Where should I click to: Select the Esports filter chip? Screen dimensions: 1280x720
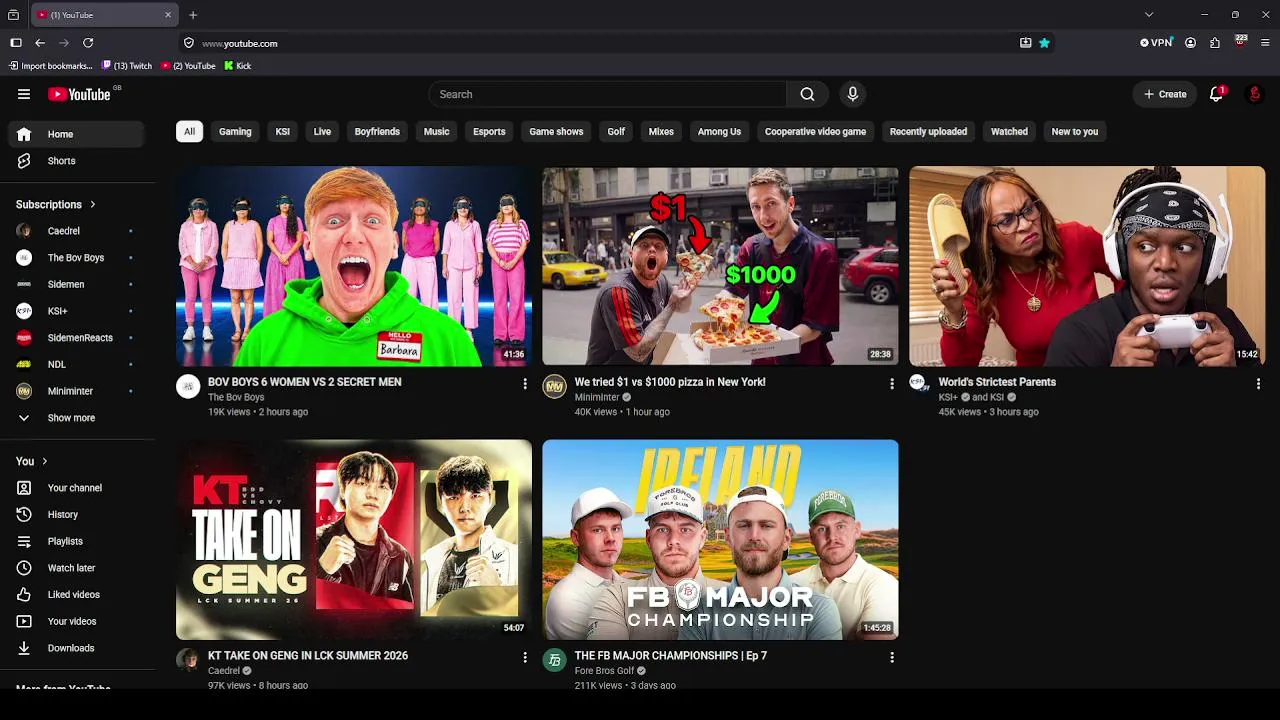pos(489,131)
